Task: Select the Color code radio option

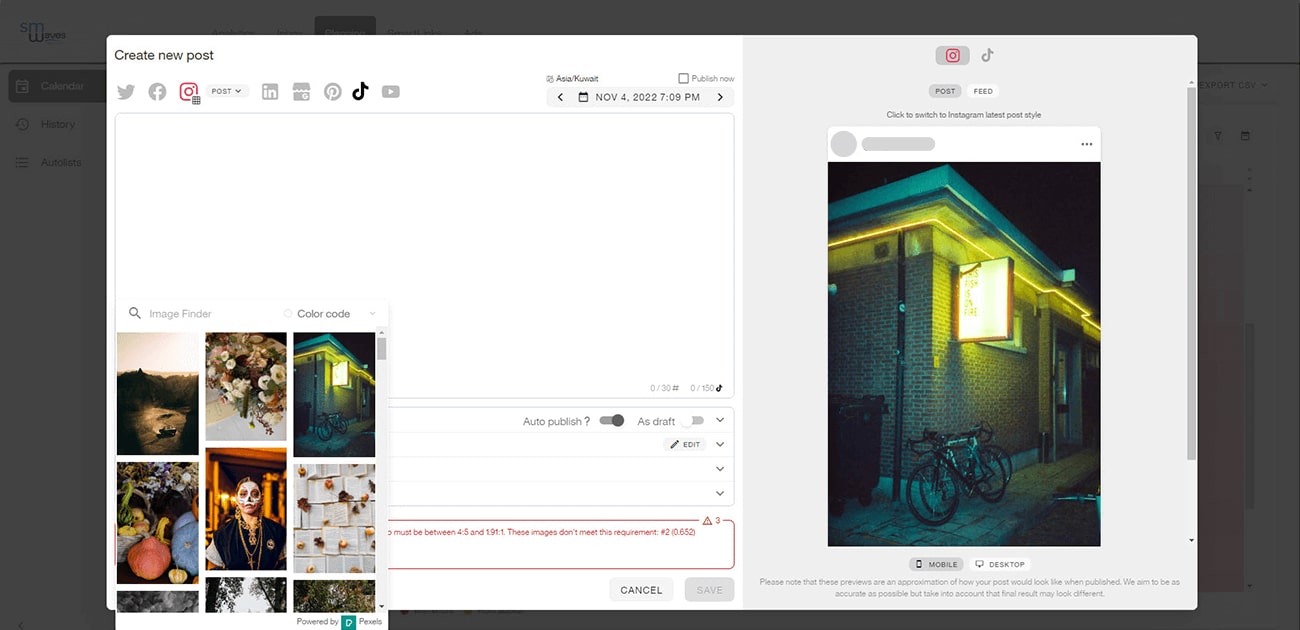Action: tap(288, 313)
